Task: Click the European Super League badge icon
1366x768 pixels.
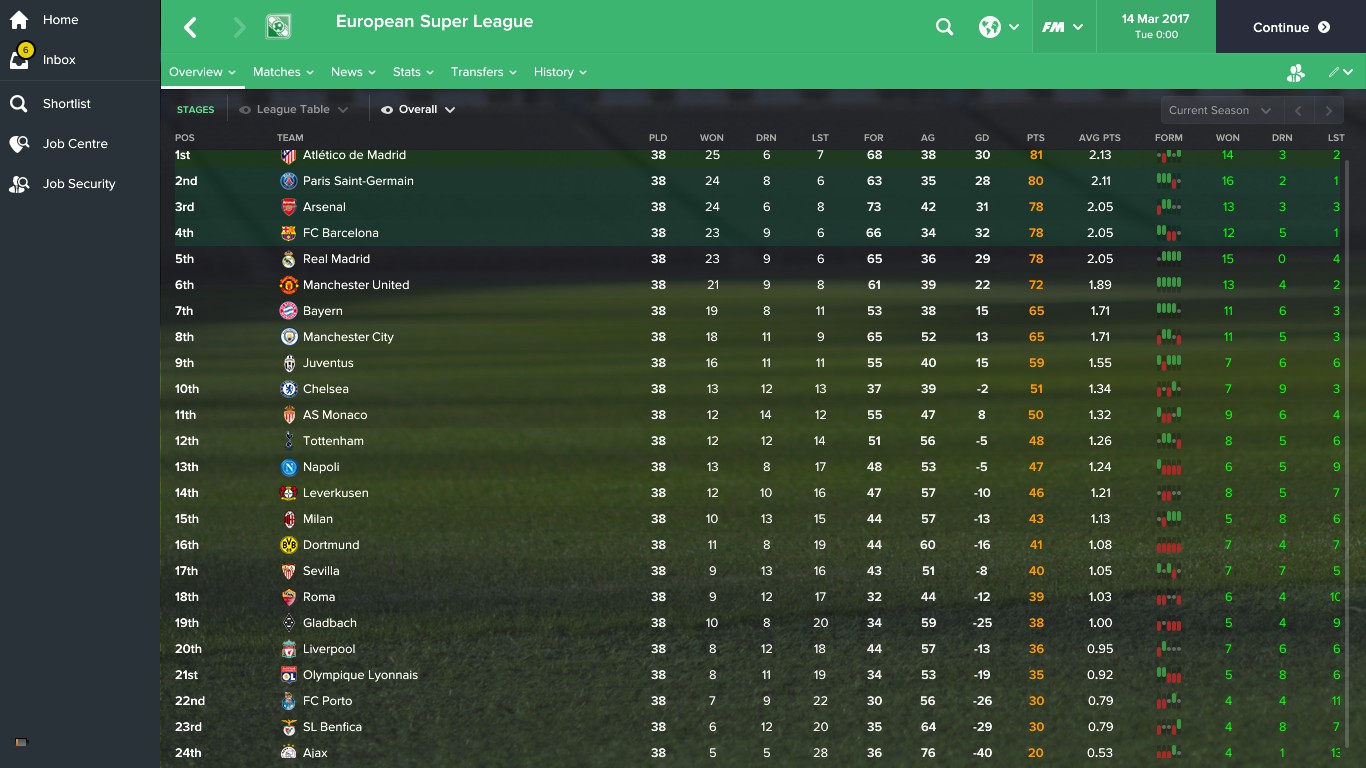Action: coord(278,27)
